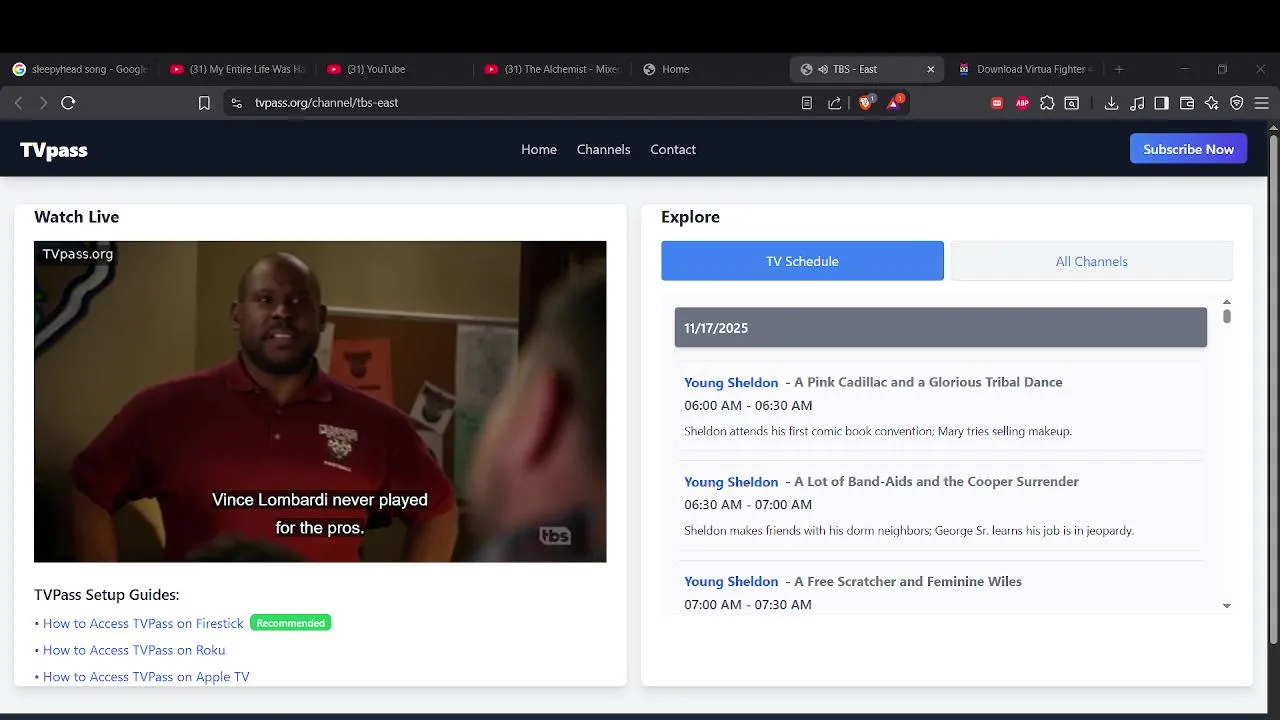Reload the page with the refresh icon
The height and width of the screenshot is (720, 1280).
point(68,102)
